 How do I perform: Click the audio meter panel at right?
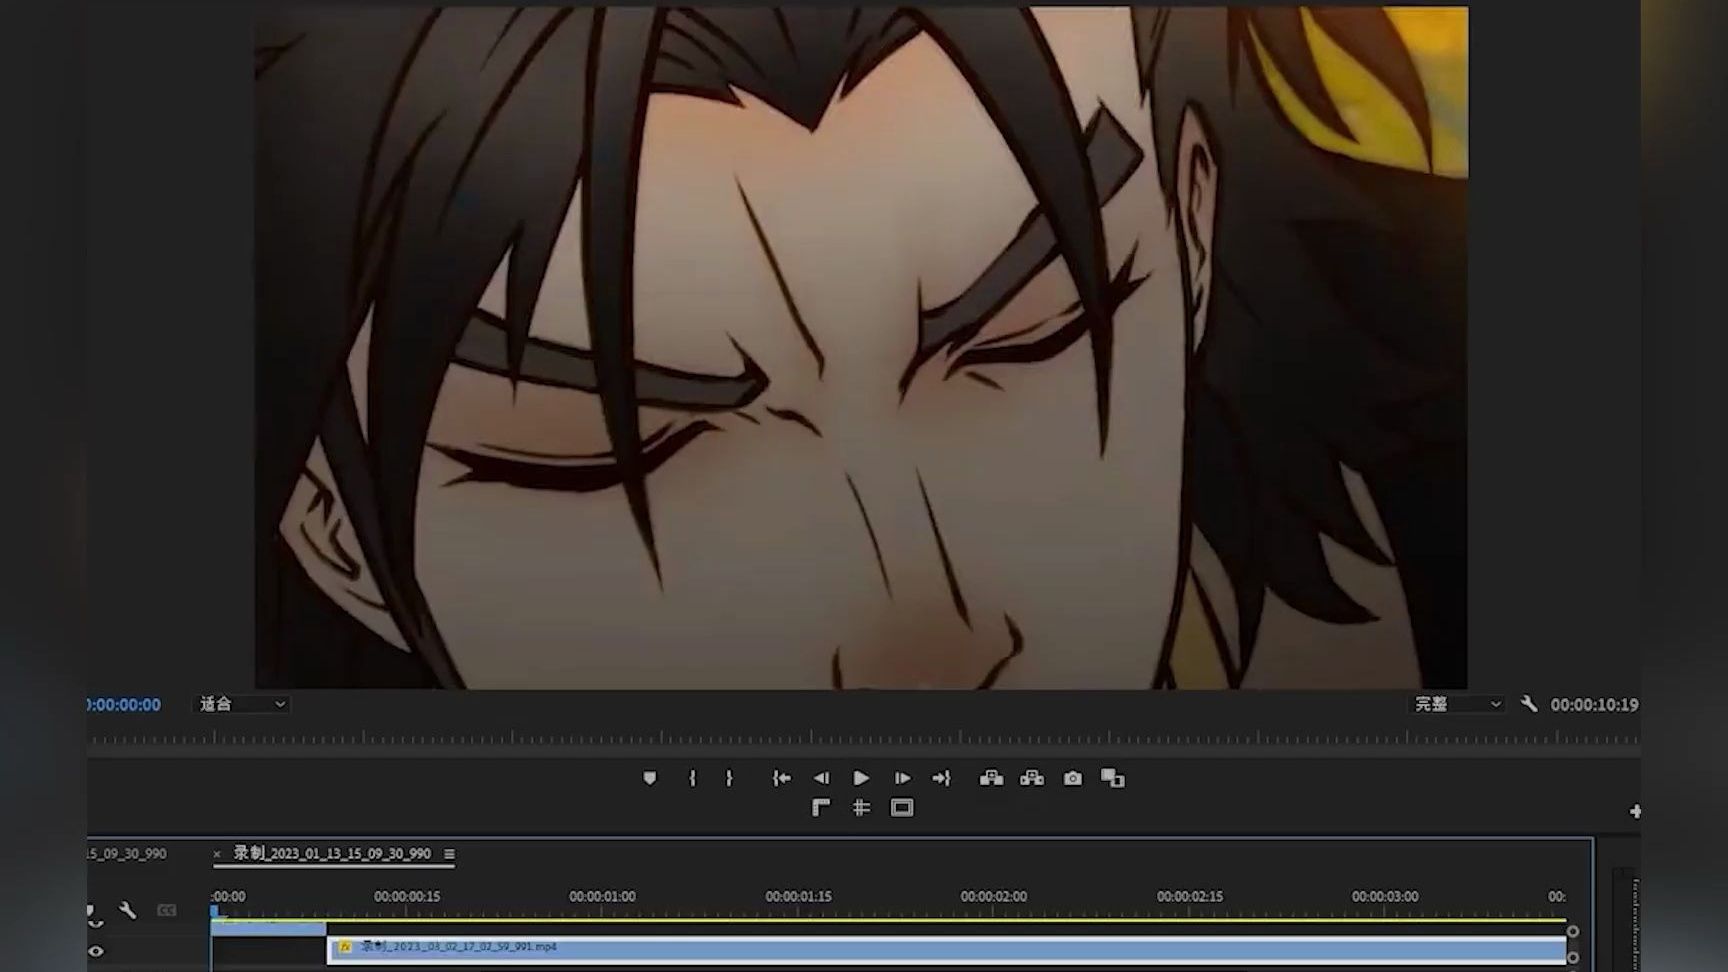point(1627,918)
